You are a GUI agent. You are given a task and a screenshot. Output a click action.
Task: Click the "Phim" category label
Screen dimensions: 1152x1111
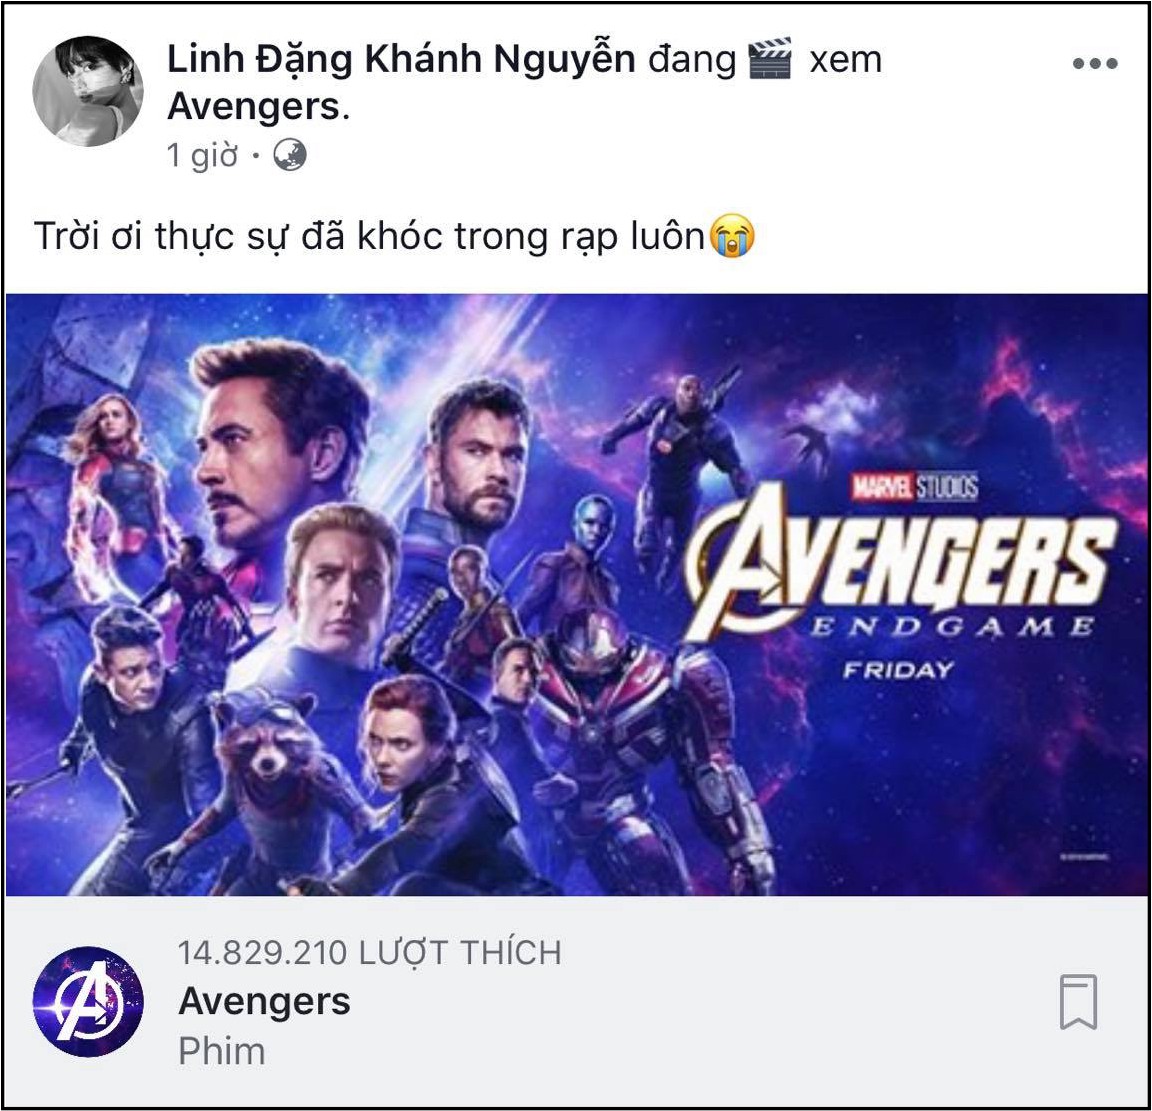click(221, 1051)
